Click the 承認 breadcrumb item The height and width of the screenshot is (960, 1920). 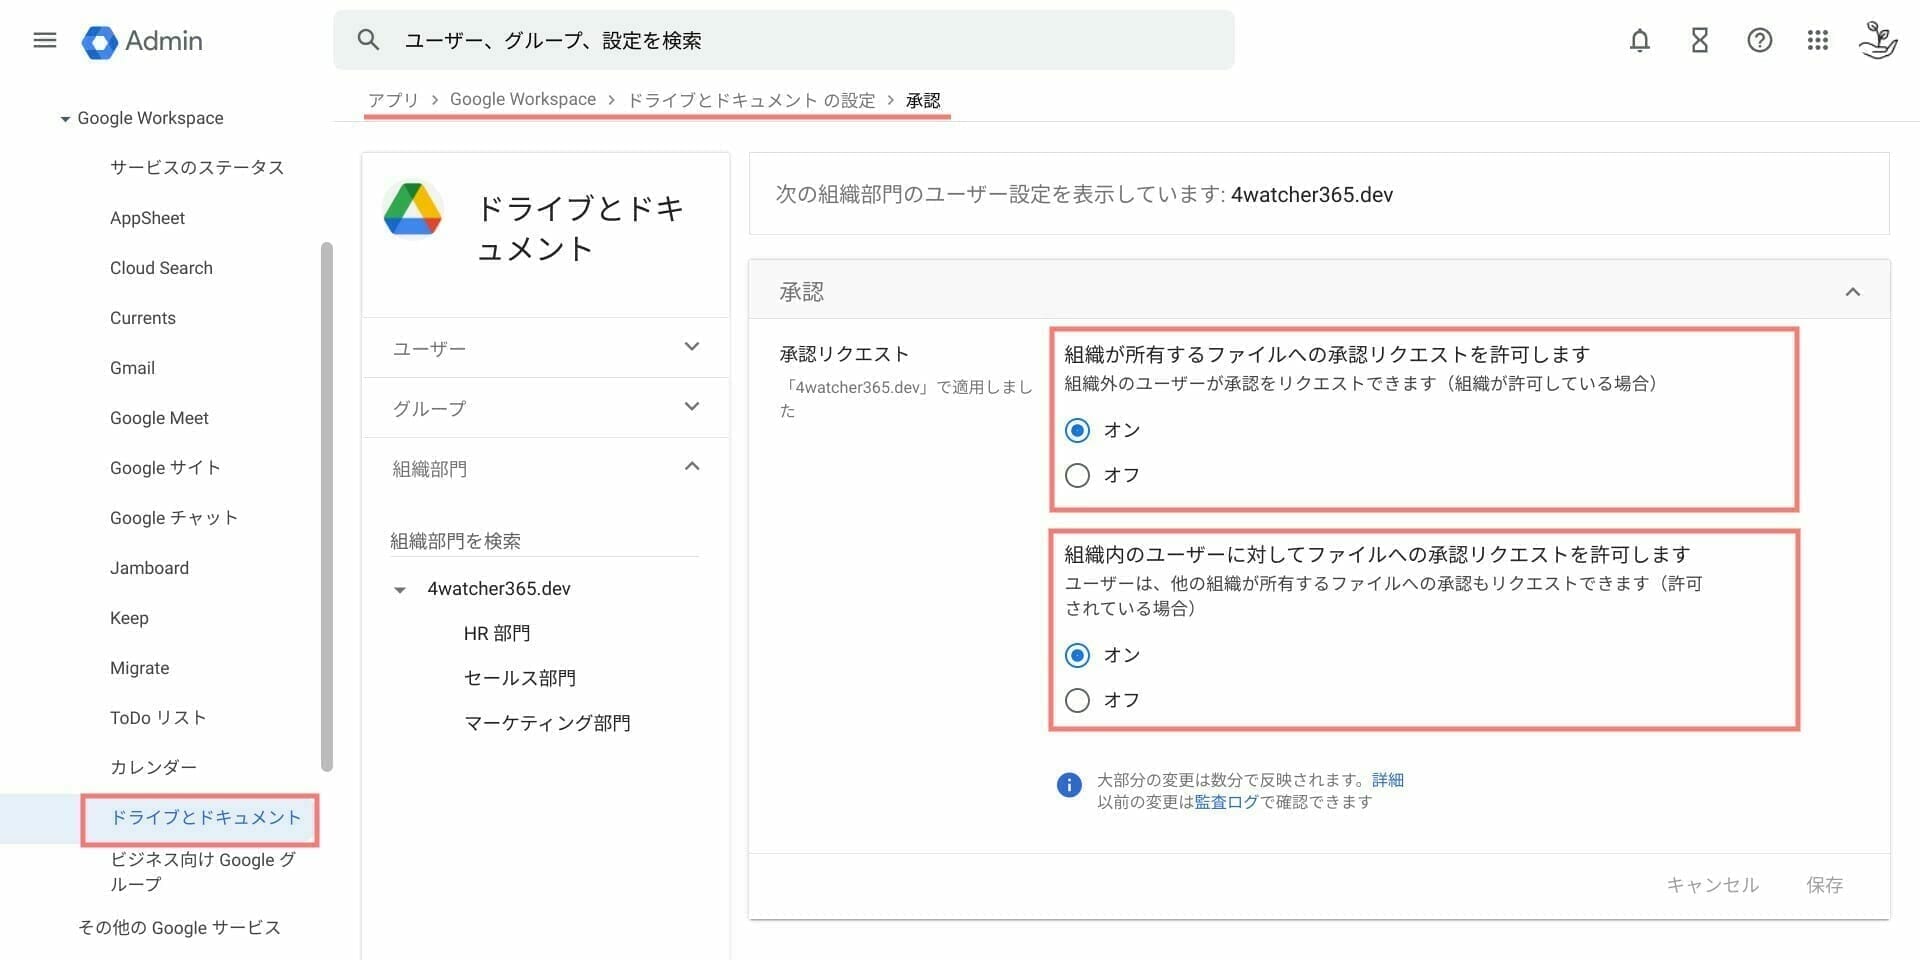[x=923, y=100]
